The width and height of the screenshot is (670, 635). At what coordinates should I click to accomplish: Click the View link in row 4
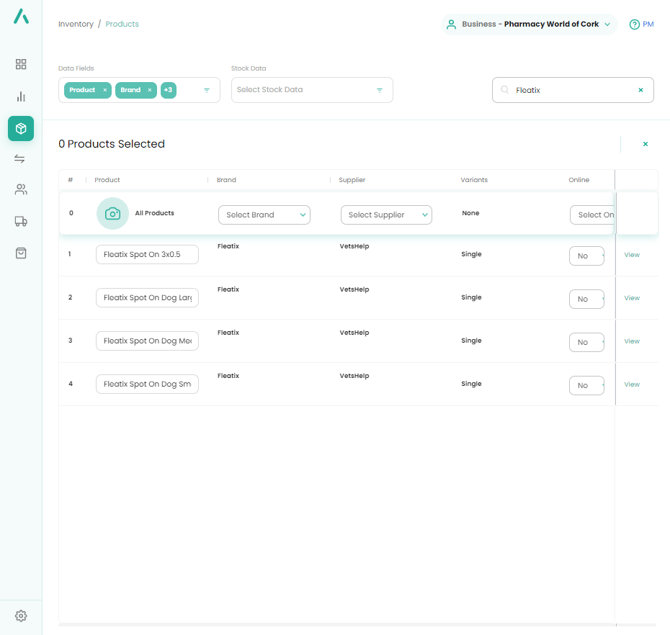[x=631, y=384]
